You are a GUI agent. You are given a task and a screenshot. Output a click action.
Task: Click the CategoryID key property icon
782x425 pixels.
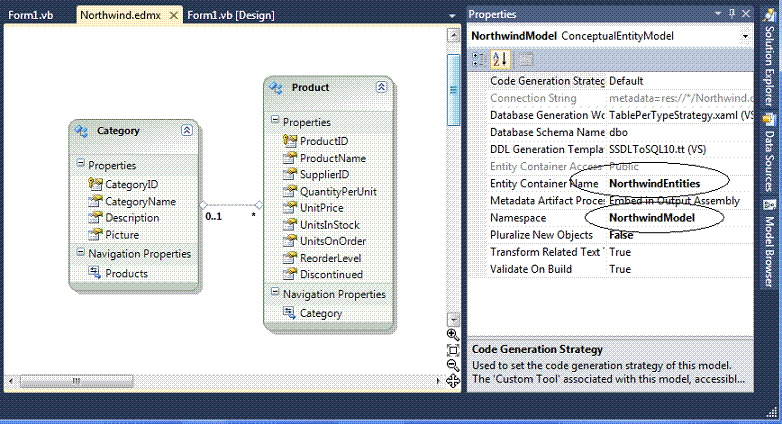point(95,184)
